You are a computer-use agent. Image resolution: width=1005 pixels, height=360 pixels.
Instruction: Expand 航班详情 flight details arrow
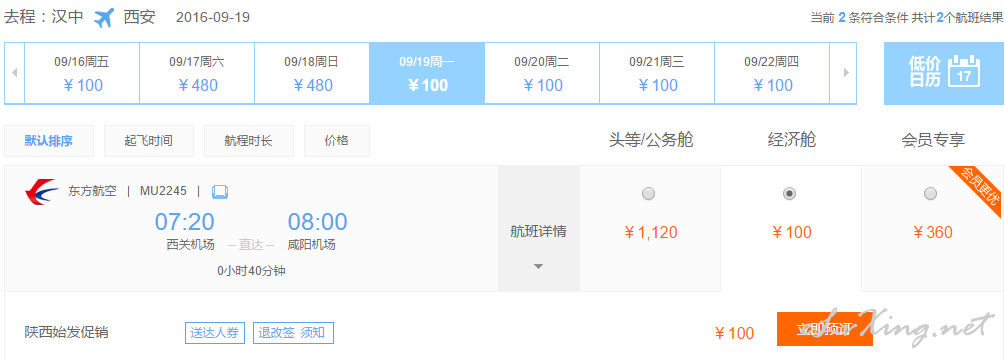coord(538,266)
